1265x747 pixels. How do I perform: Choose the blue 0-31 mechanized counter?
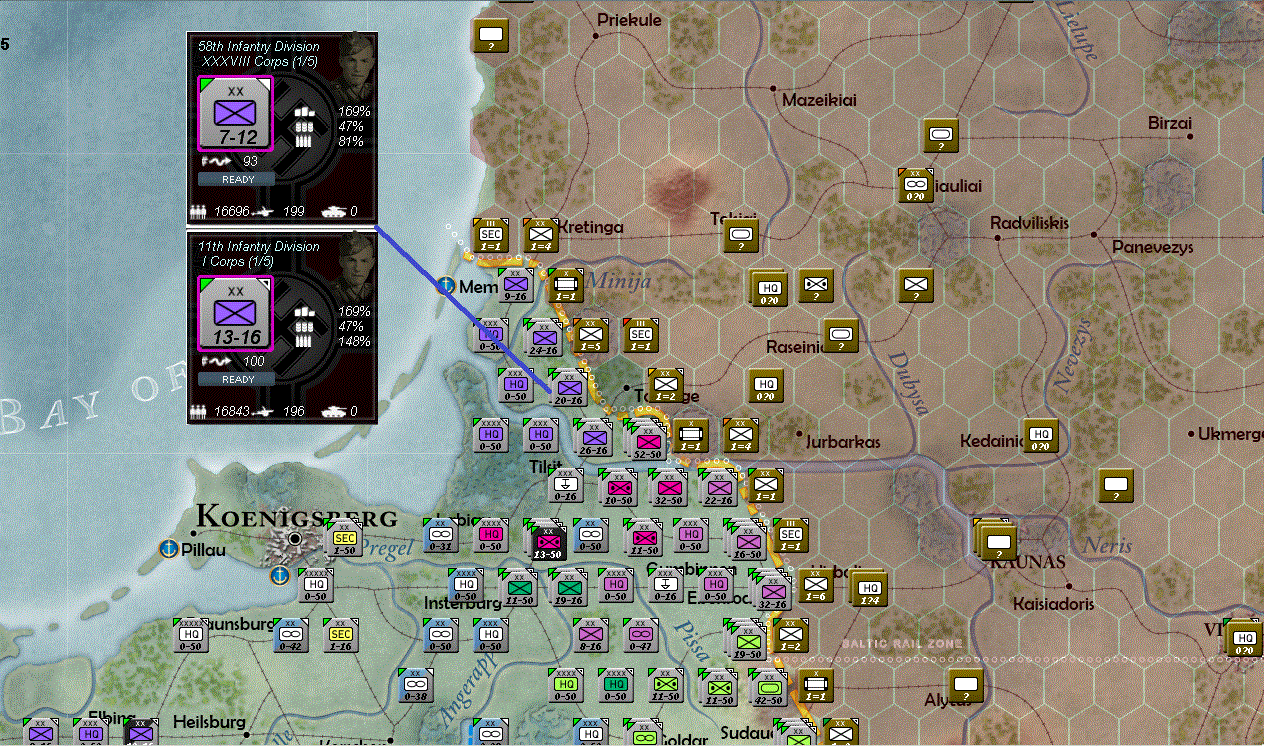[441, 535]
